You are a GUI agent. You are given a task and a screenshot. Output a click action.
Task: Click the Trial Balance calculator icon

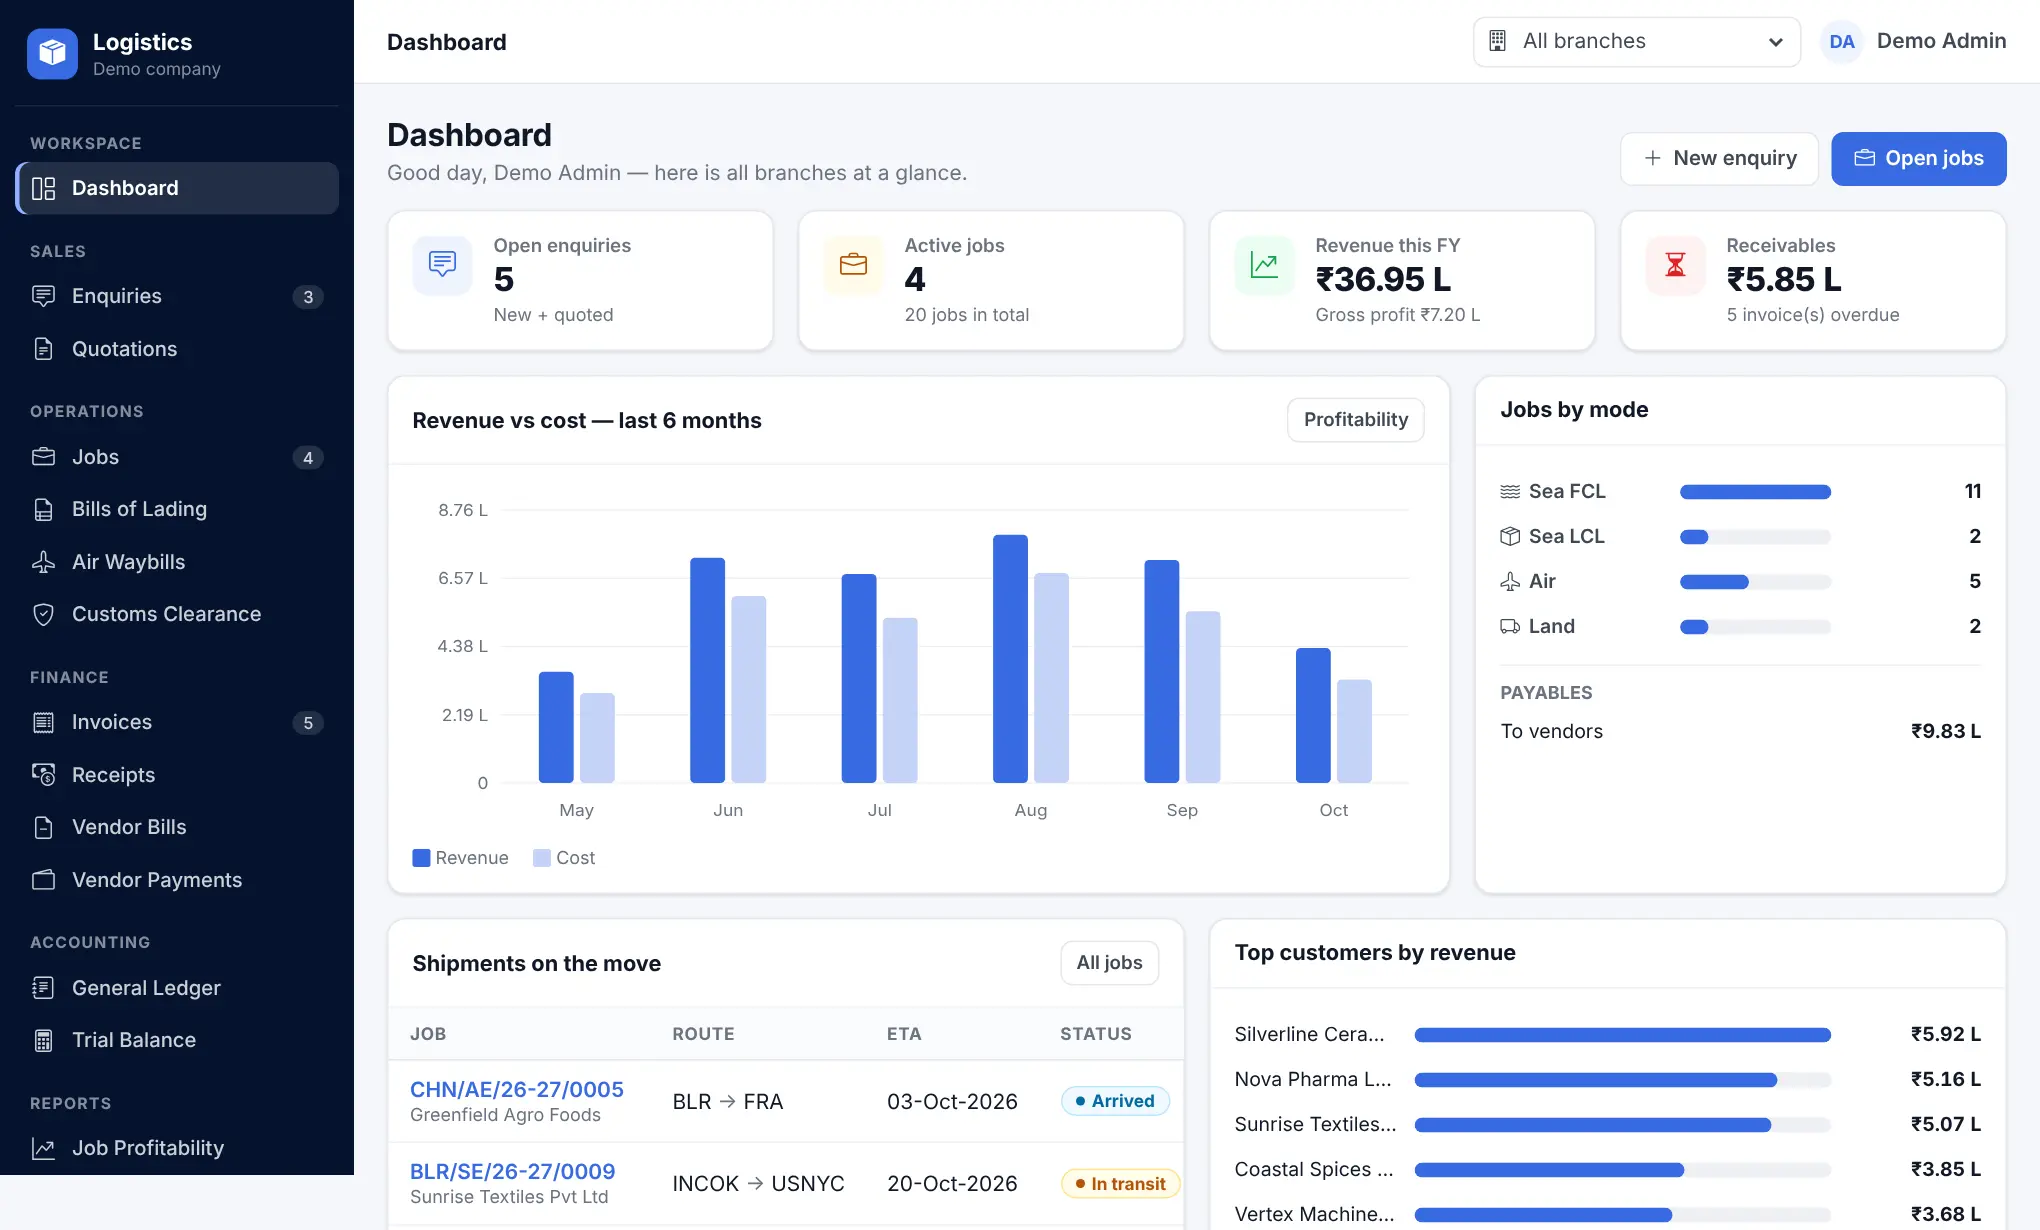tap(43, 1040)
